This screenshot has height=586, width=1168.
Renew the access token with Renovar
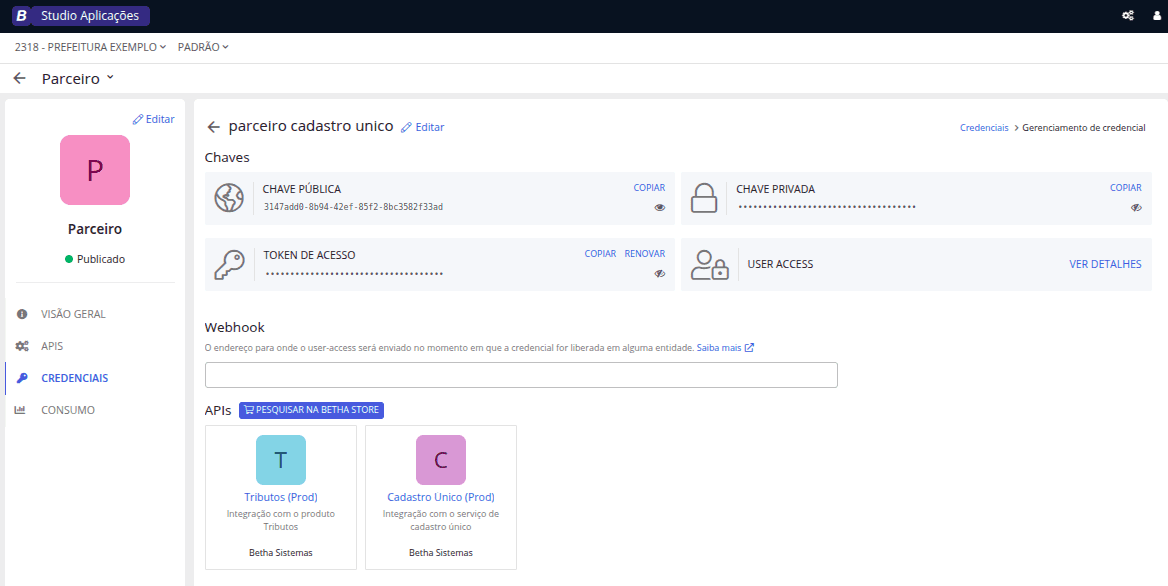(644, 254)
